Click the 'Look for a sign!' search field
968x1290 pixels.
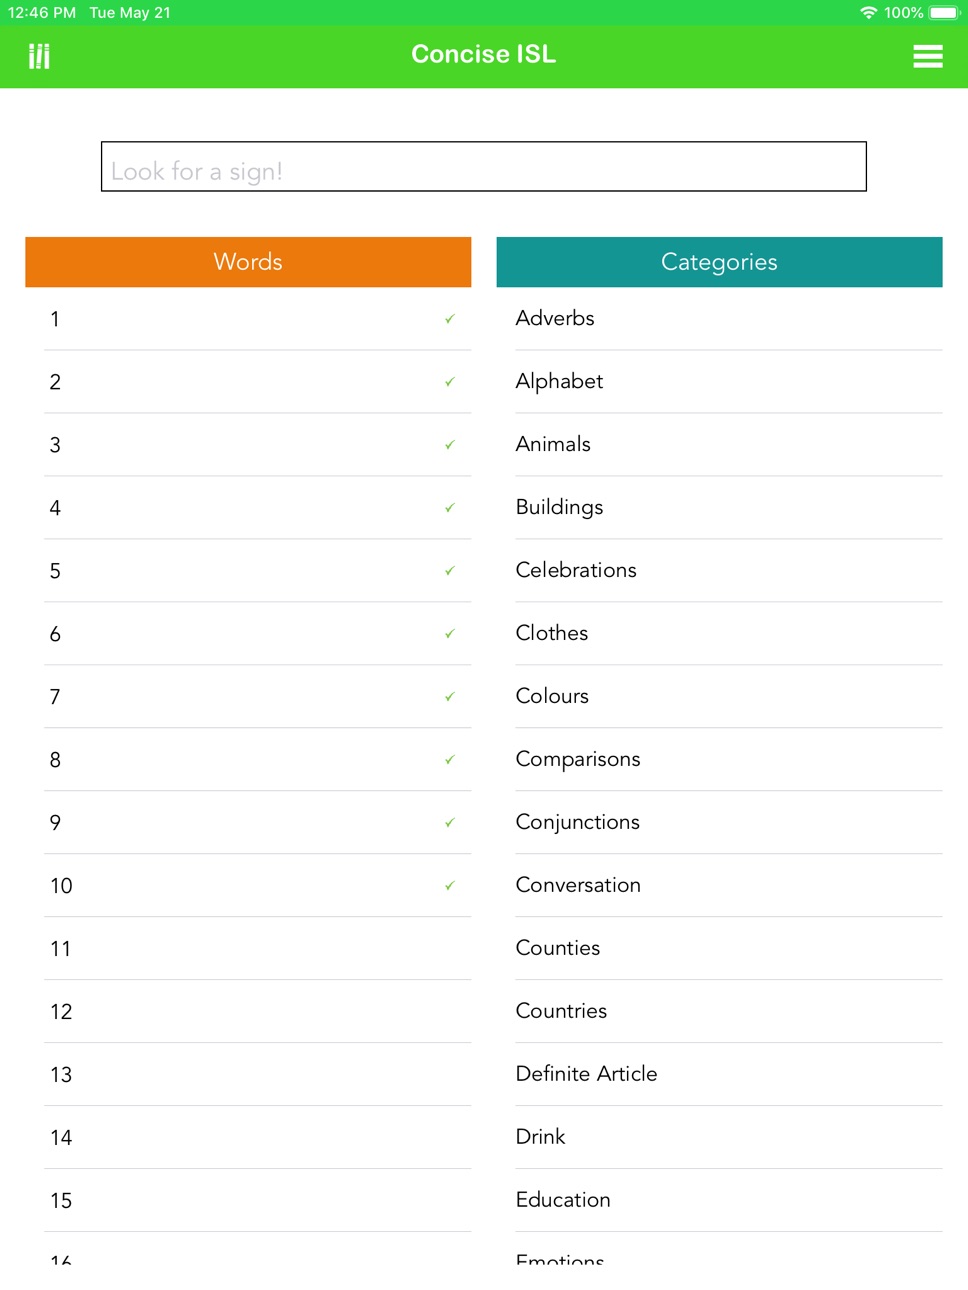[483, 166]
